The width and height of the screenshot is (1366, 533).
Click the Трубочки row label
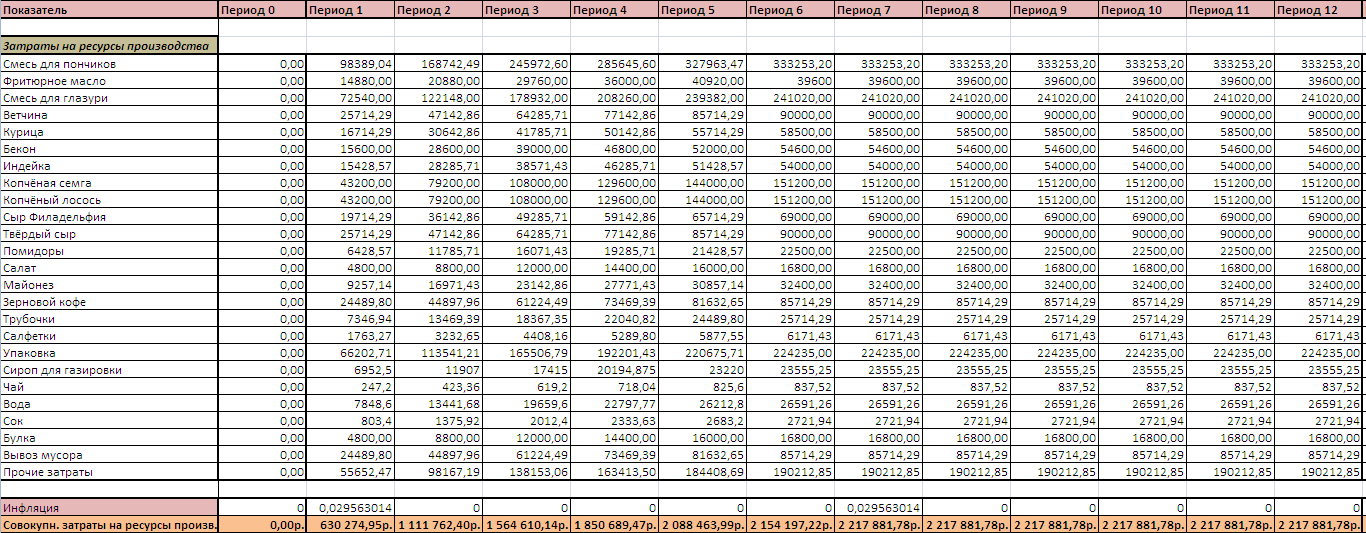109,319
